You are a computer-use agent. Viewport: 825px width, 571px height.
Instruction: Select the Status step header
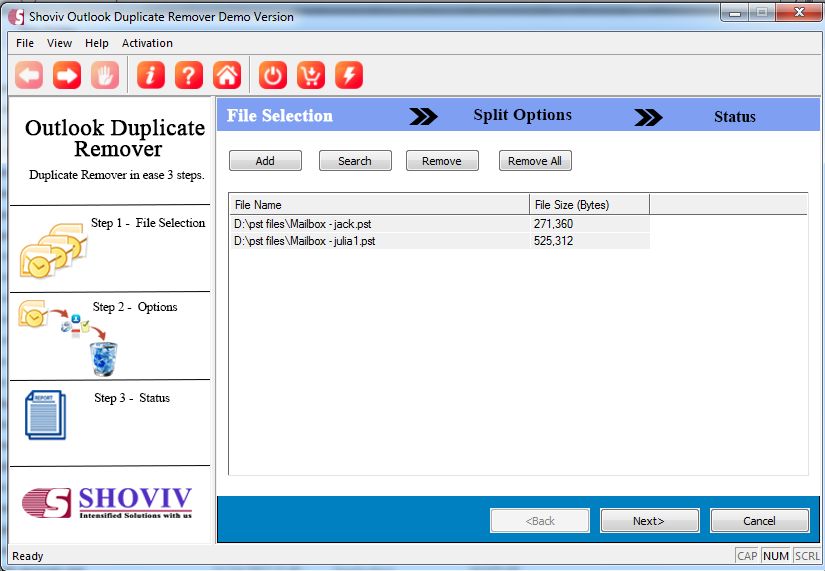pyautogui.click(x=735, y=116)
